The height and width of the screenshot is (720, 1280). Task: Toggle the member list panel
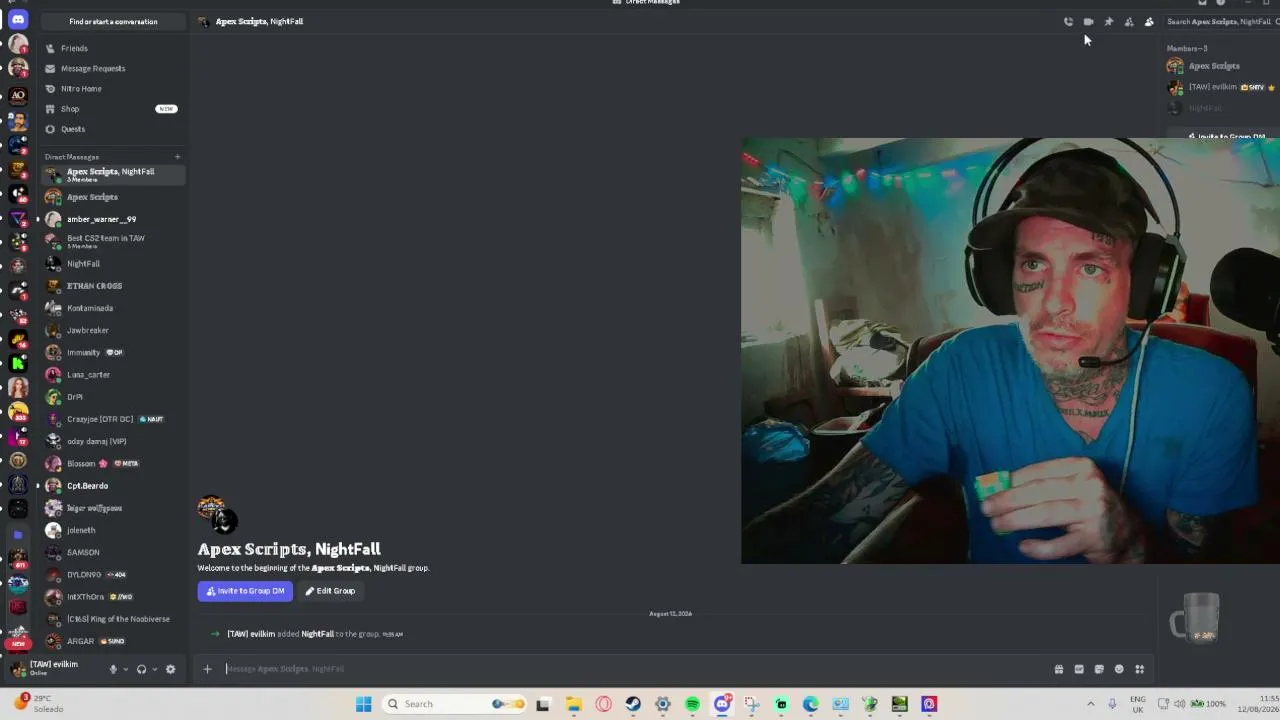(1149, 21)
